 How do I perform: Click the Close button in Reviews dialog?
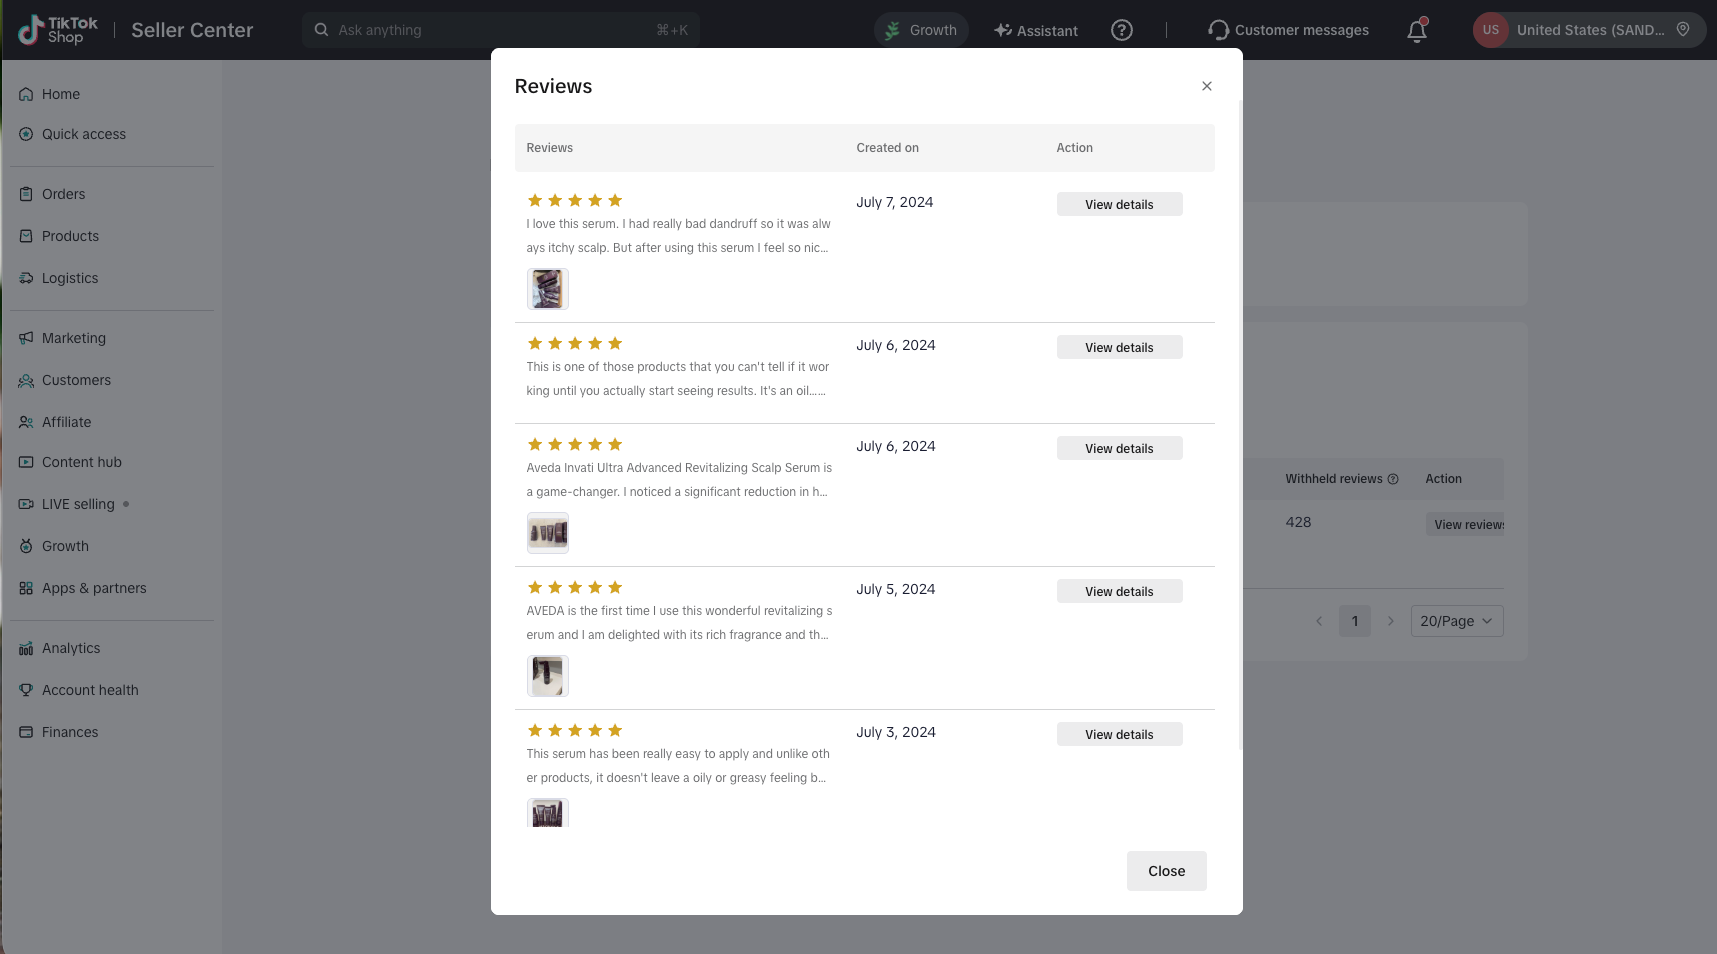(1166, 871)
